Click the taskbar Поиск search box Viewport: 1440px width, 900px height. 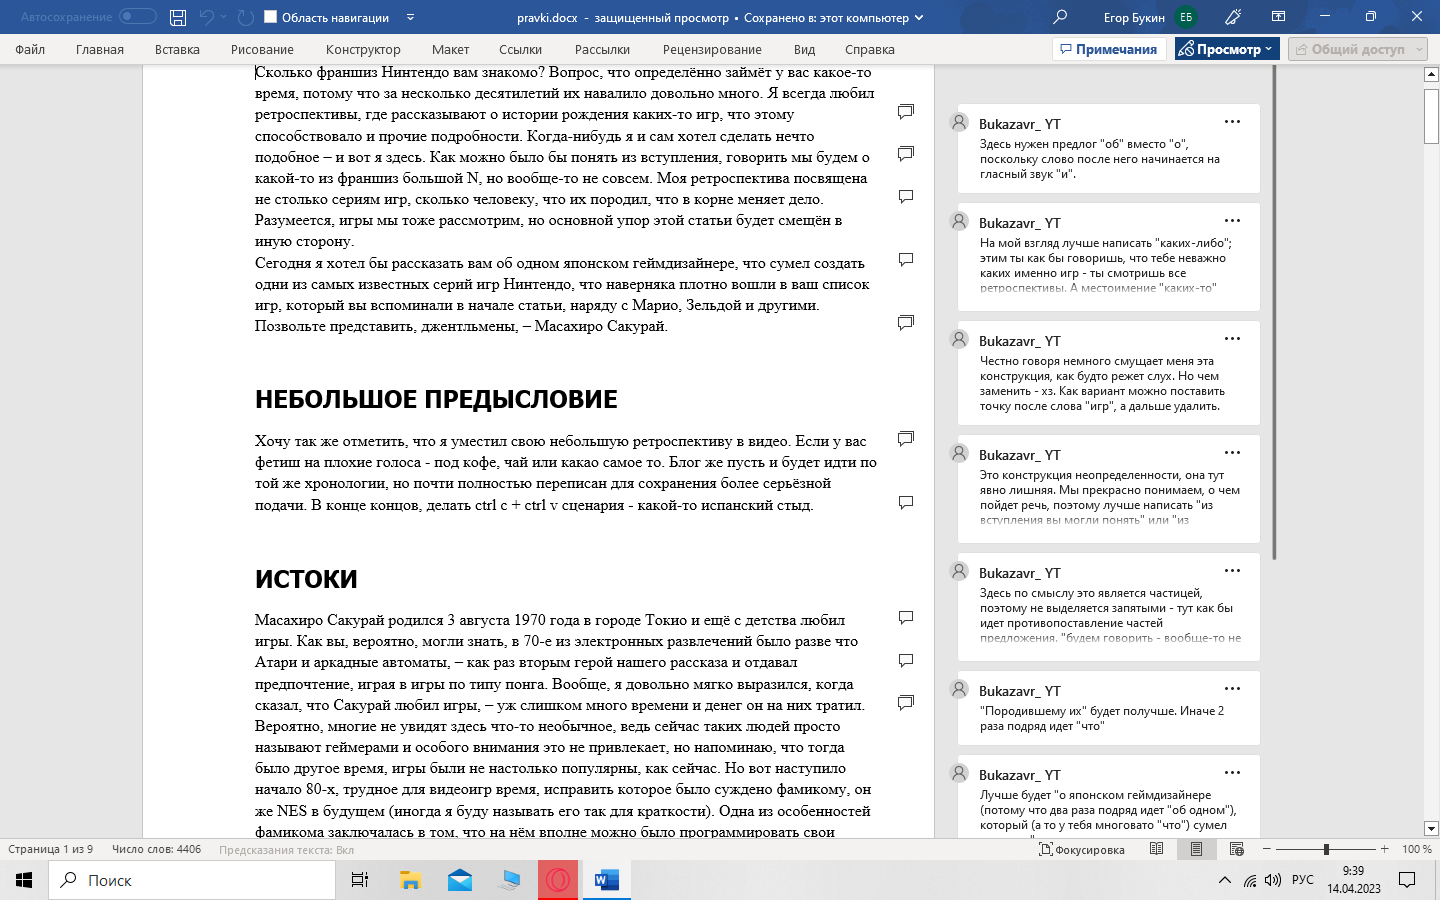click(x=192, y=880)
